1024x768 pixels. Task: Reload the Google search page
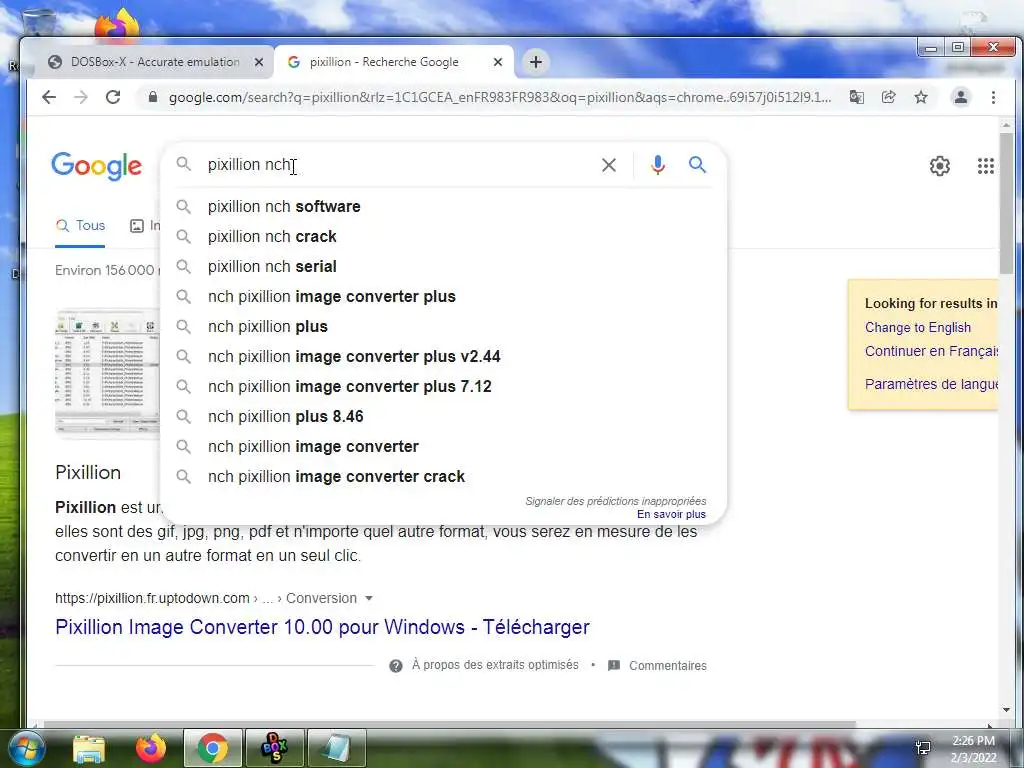click(113, 97)
